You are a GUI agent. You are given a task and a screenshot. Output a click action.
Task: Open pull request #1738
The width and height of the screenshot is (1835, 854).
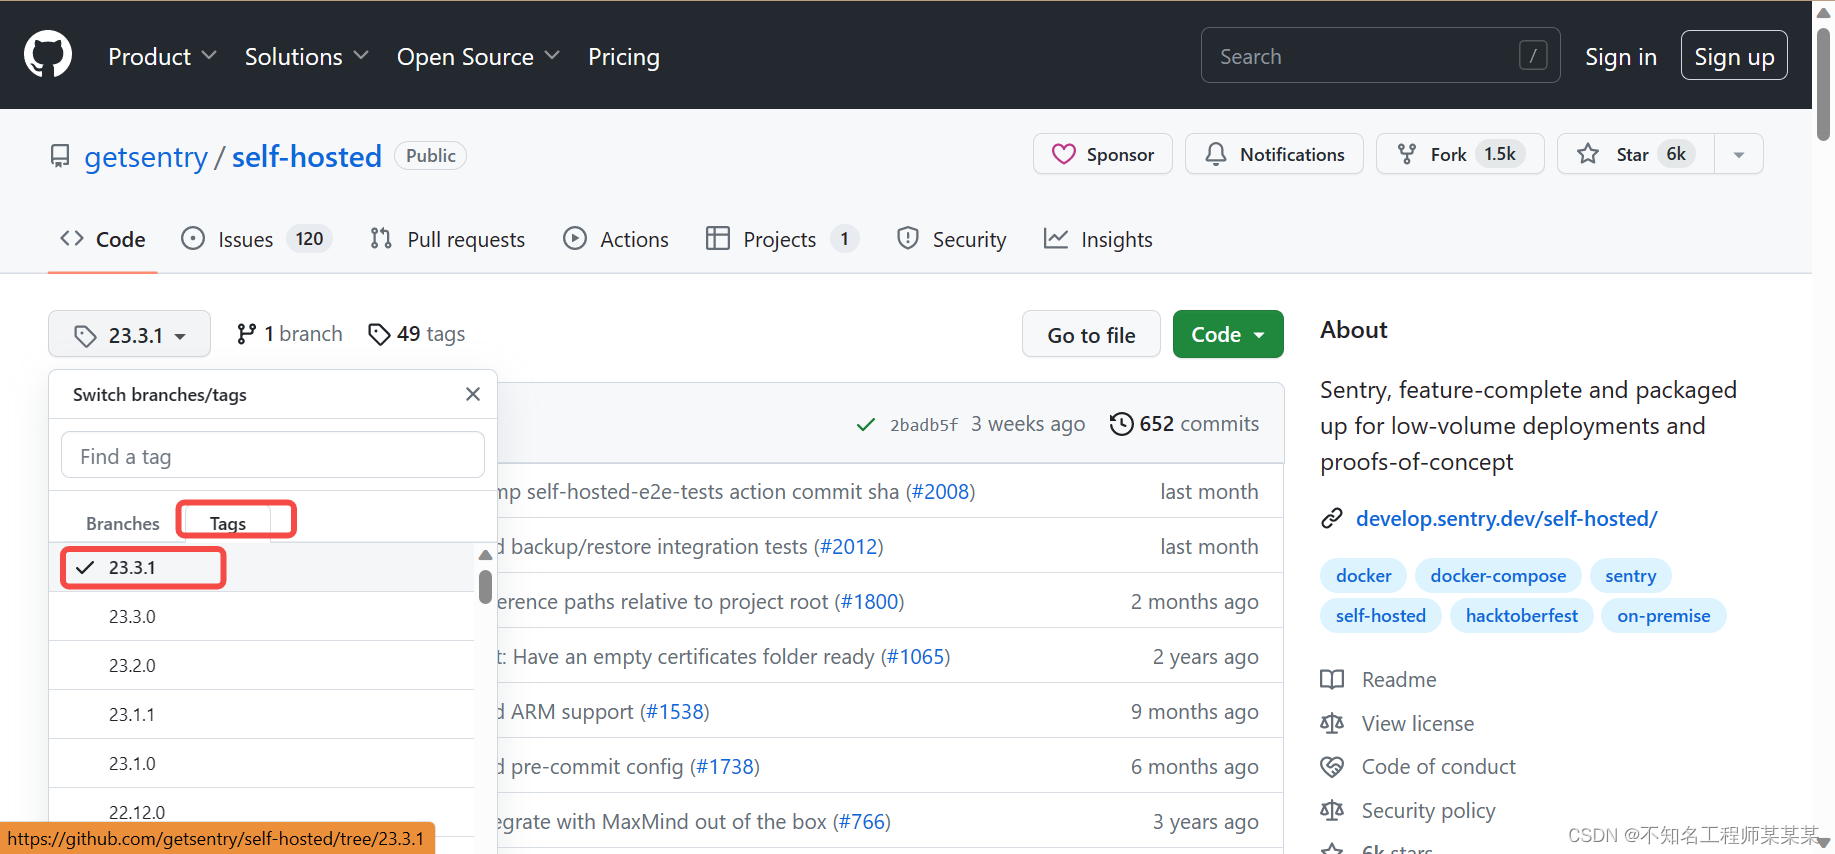725,767
